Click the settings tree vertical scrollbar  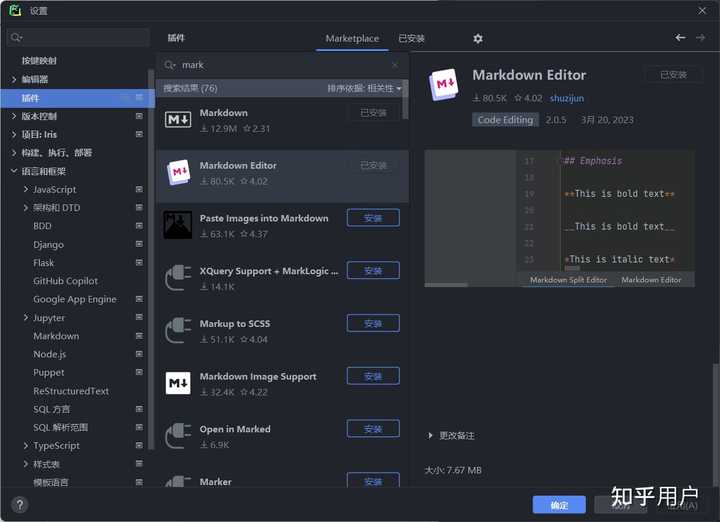click(151, 259)
